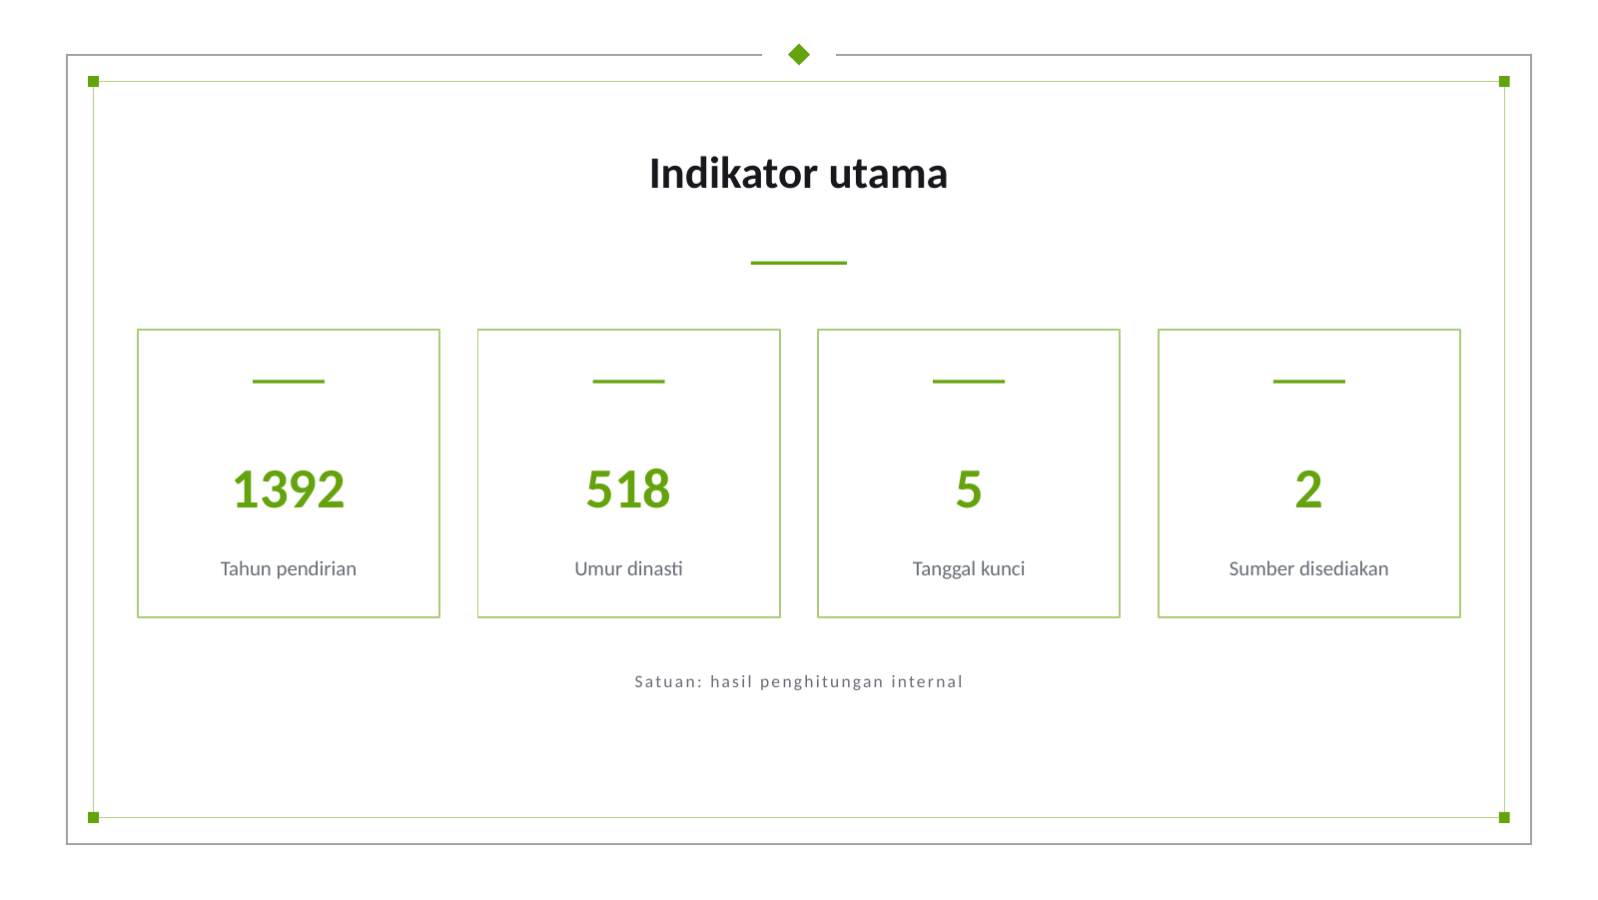Select the number 2 in fourth card
Viewport: 1598px width, 900px height.
(x=1309, y=489)
